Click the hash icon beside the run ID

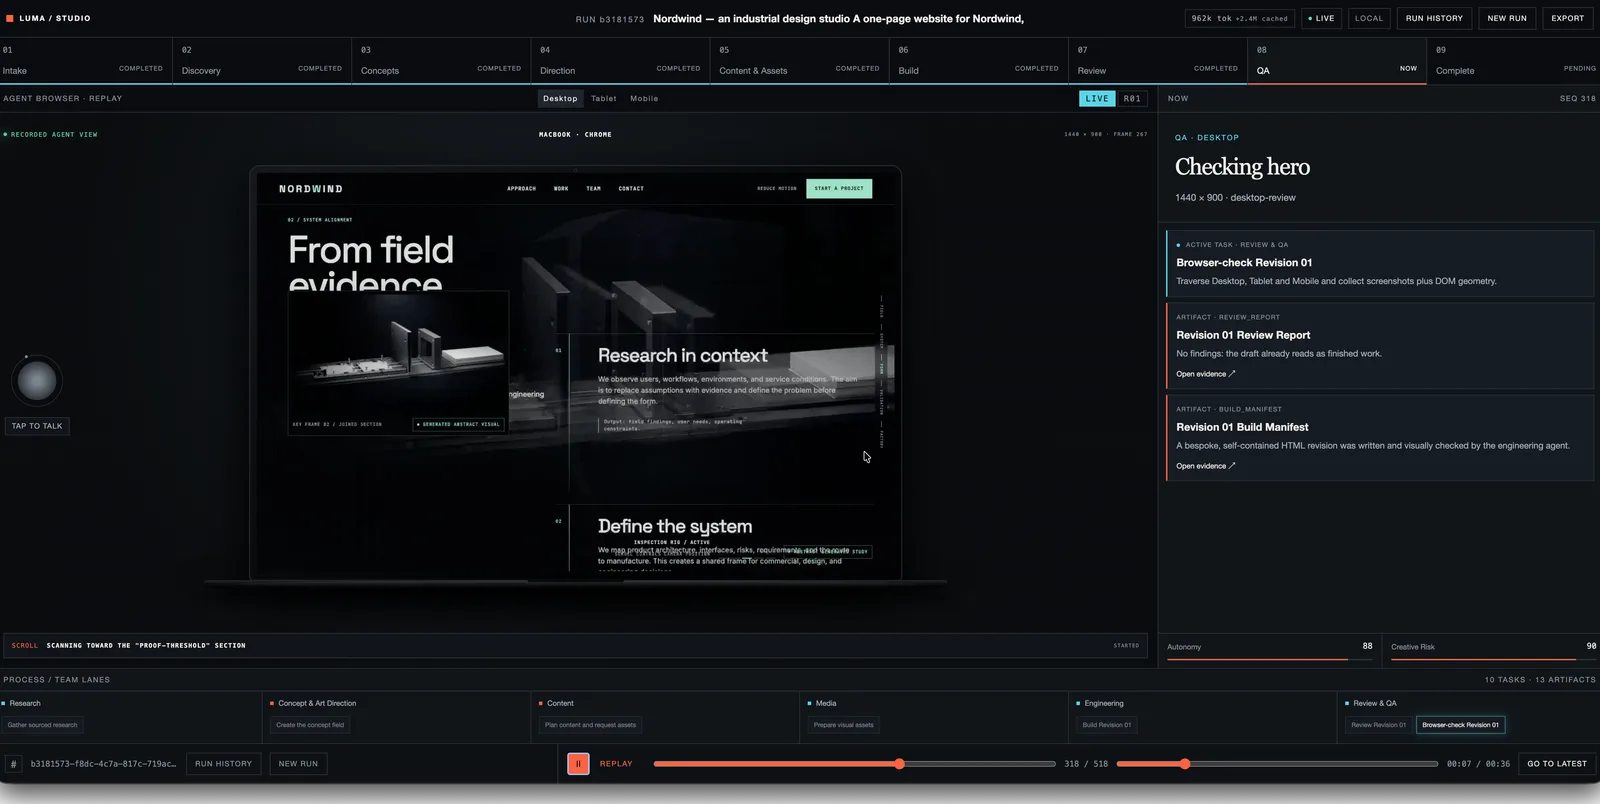click(x=14, y=764)
